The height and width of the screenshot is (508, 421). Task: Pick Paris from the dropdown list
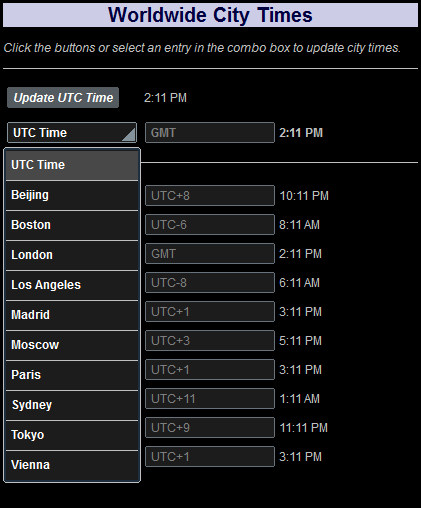pyautogui.click(x=72, y=375)
